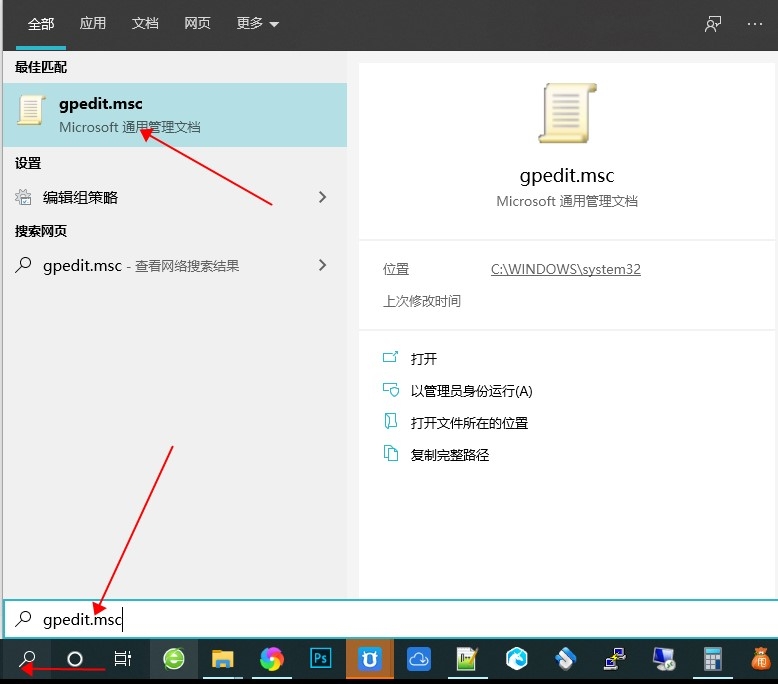Expand the gpedit.msc web search arrow
The height and width of the screenshot is (684, 778).
pyautogui.click(x=322, y=265)
